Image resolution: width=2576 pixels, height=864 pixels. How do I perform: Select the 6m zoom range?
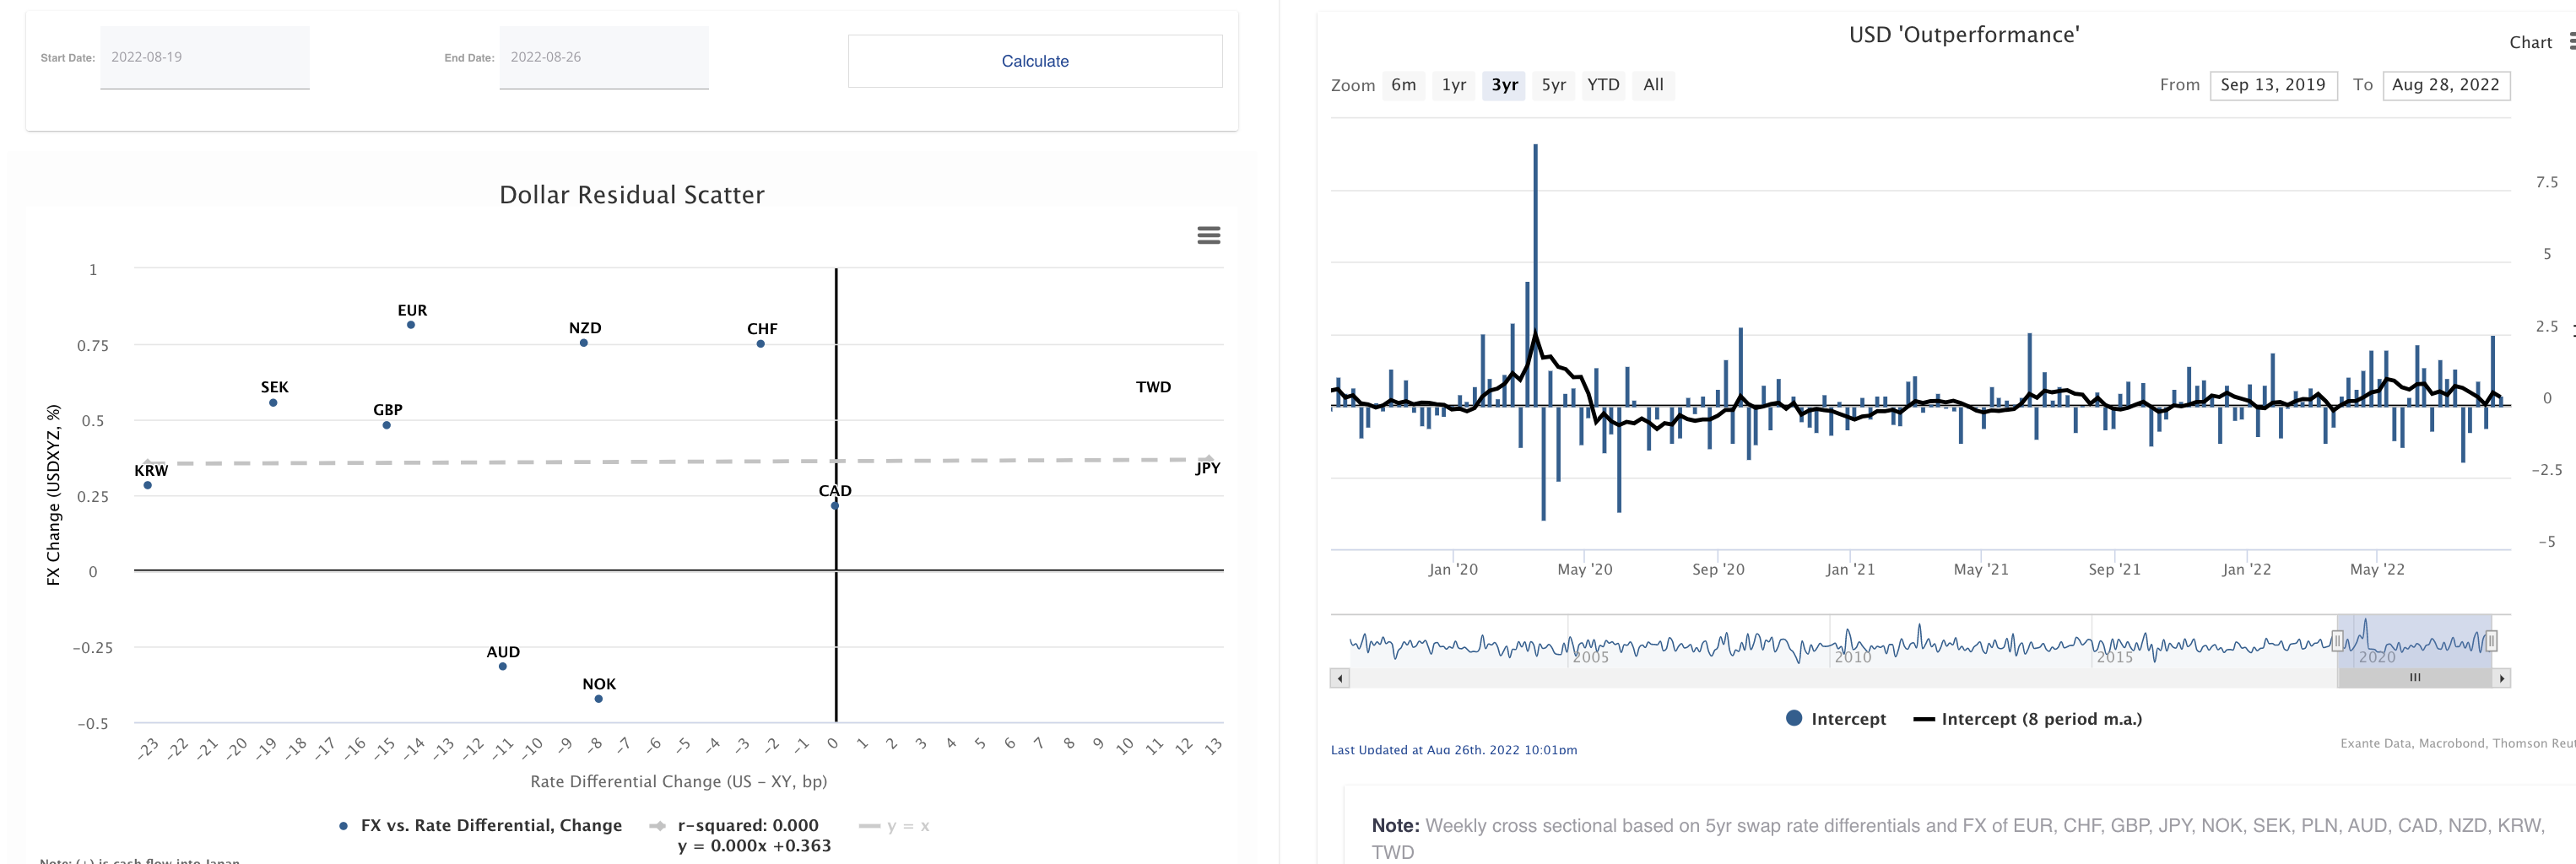pyautogui.click(x=1403, y=85)
